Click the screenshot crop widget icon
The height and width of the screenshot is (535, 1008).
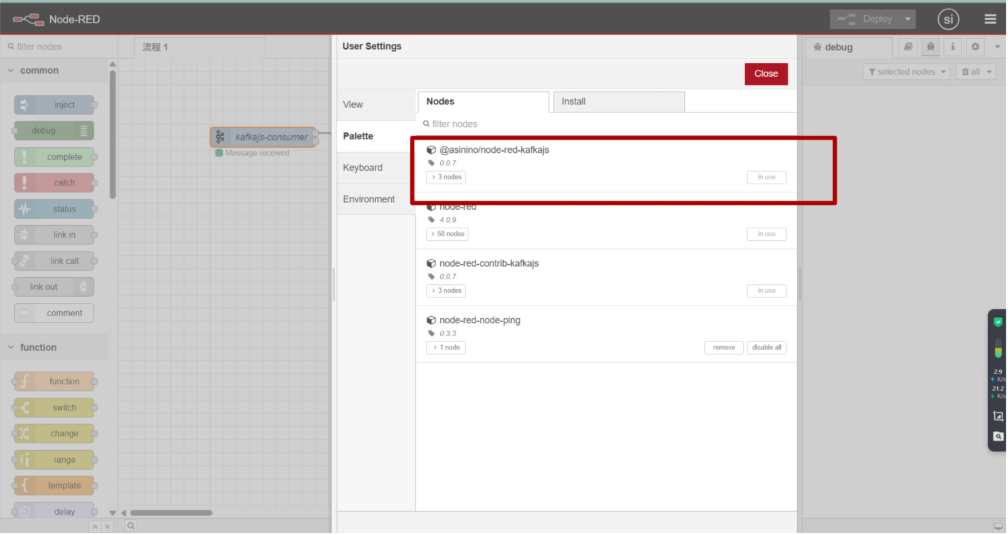coord(997,416)
